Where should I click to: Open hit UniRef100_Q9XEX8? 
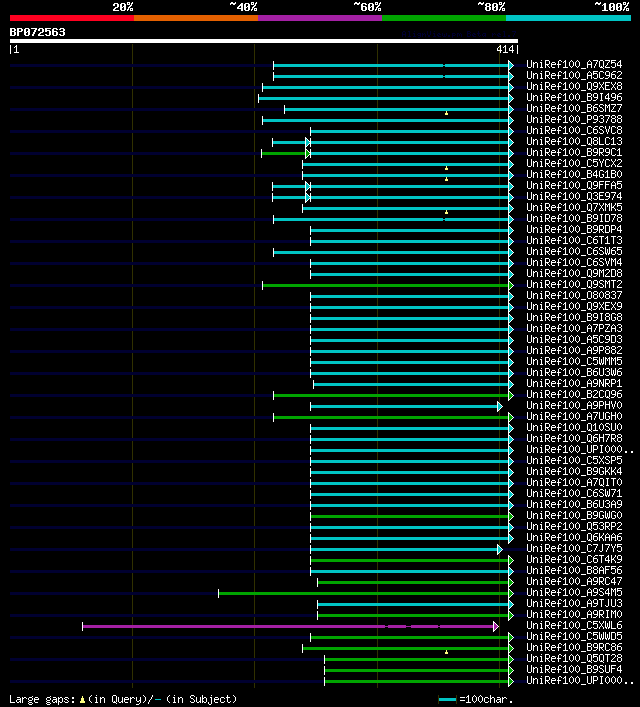pyautogui.click(x=574, y=87)
